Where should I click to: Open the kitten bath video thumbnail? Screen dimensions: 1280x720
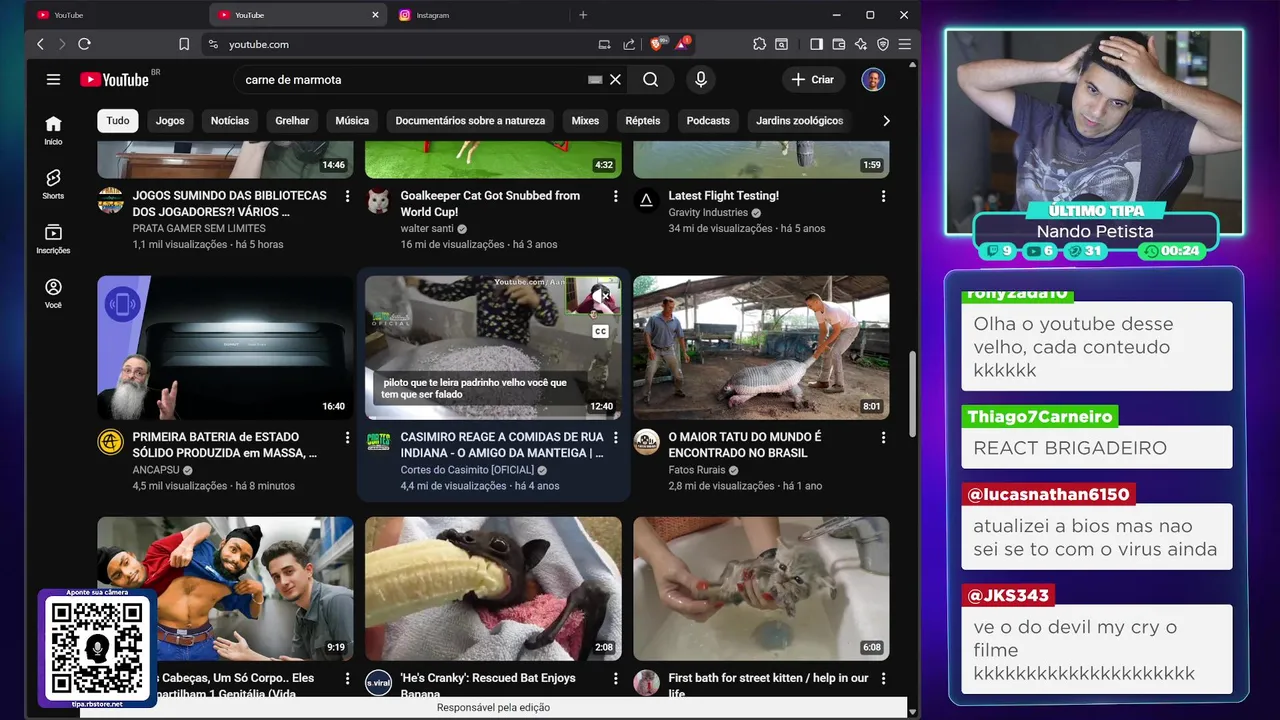tap(761, 589)
